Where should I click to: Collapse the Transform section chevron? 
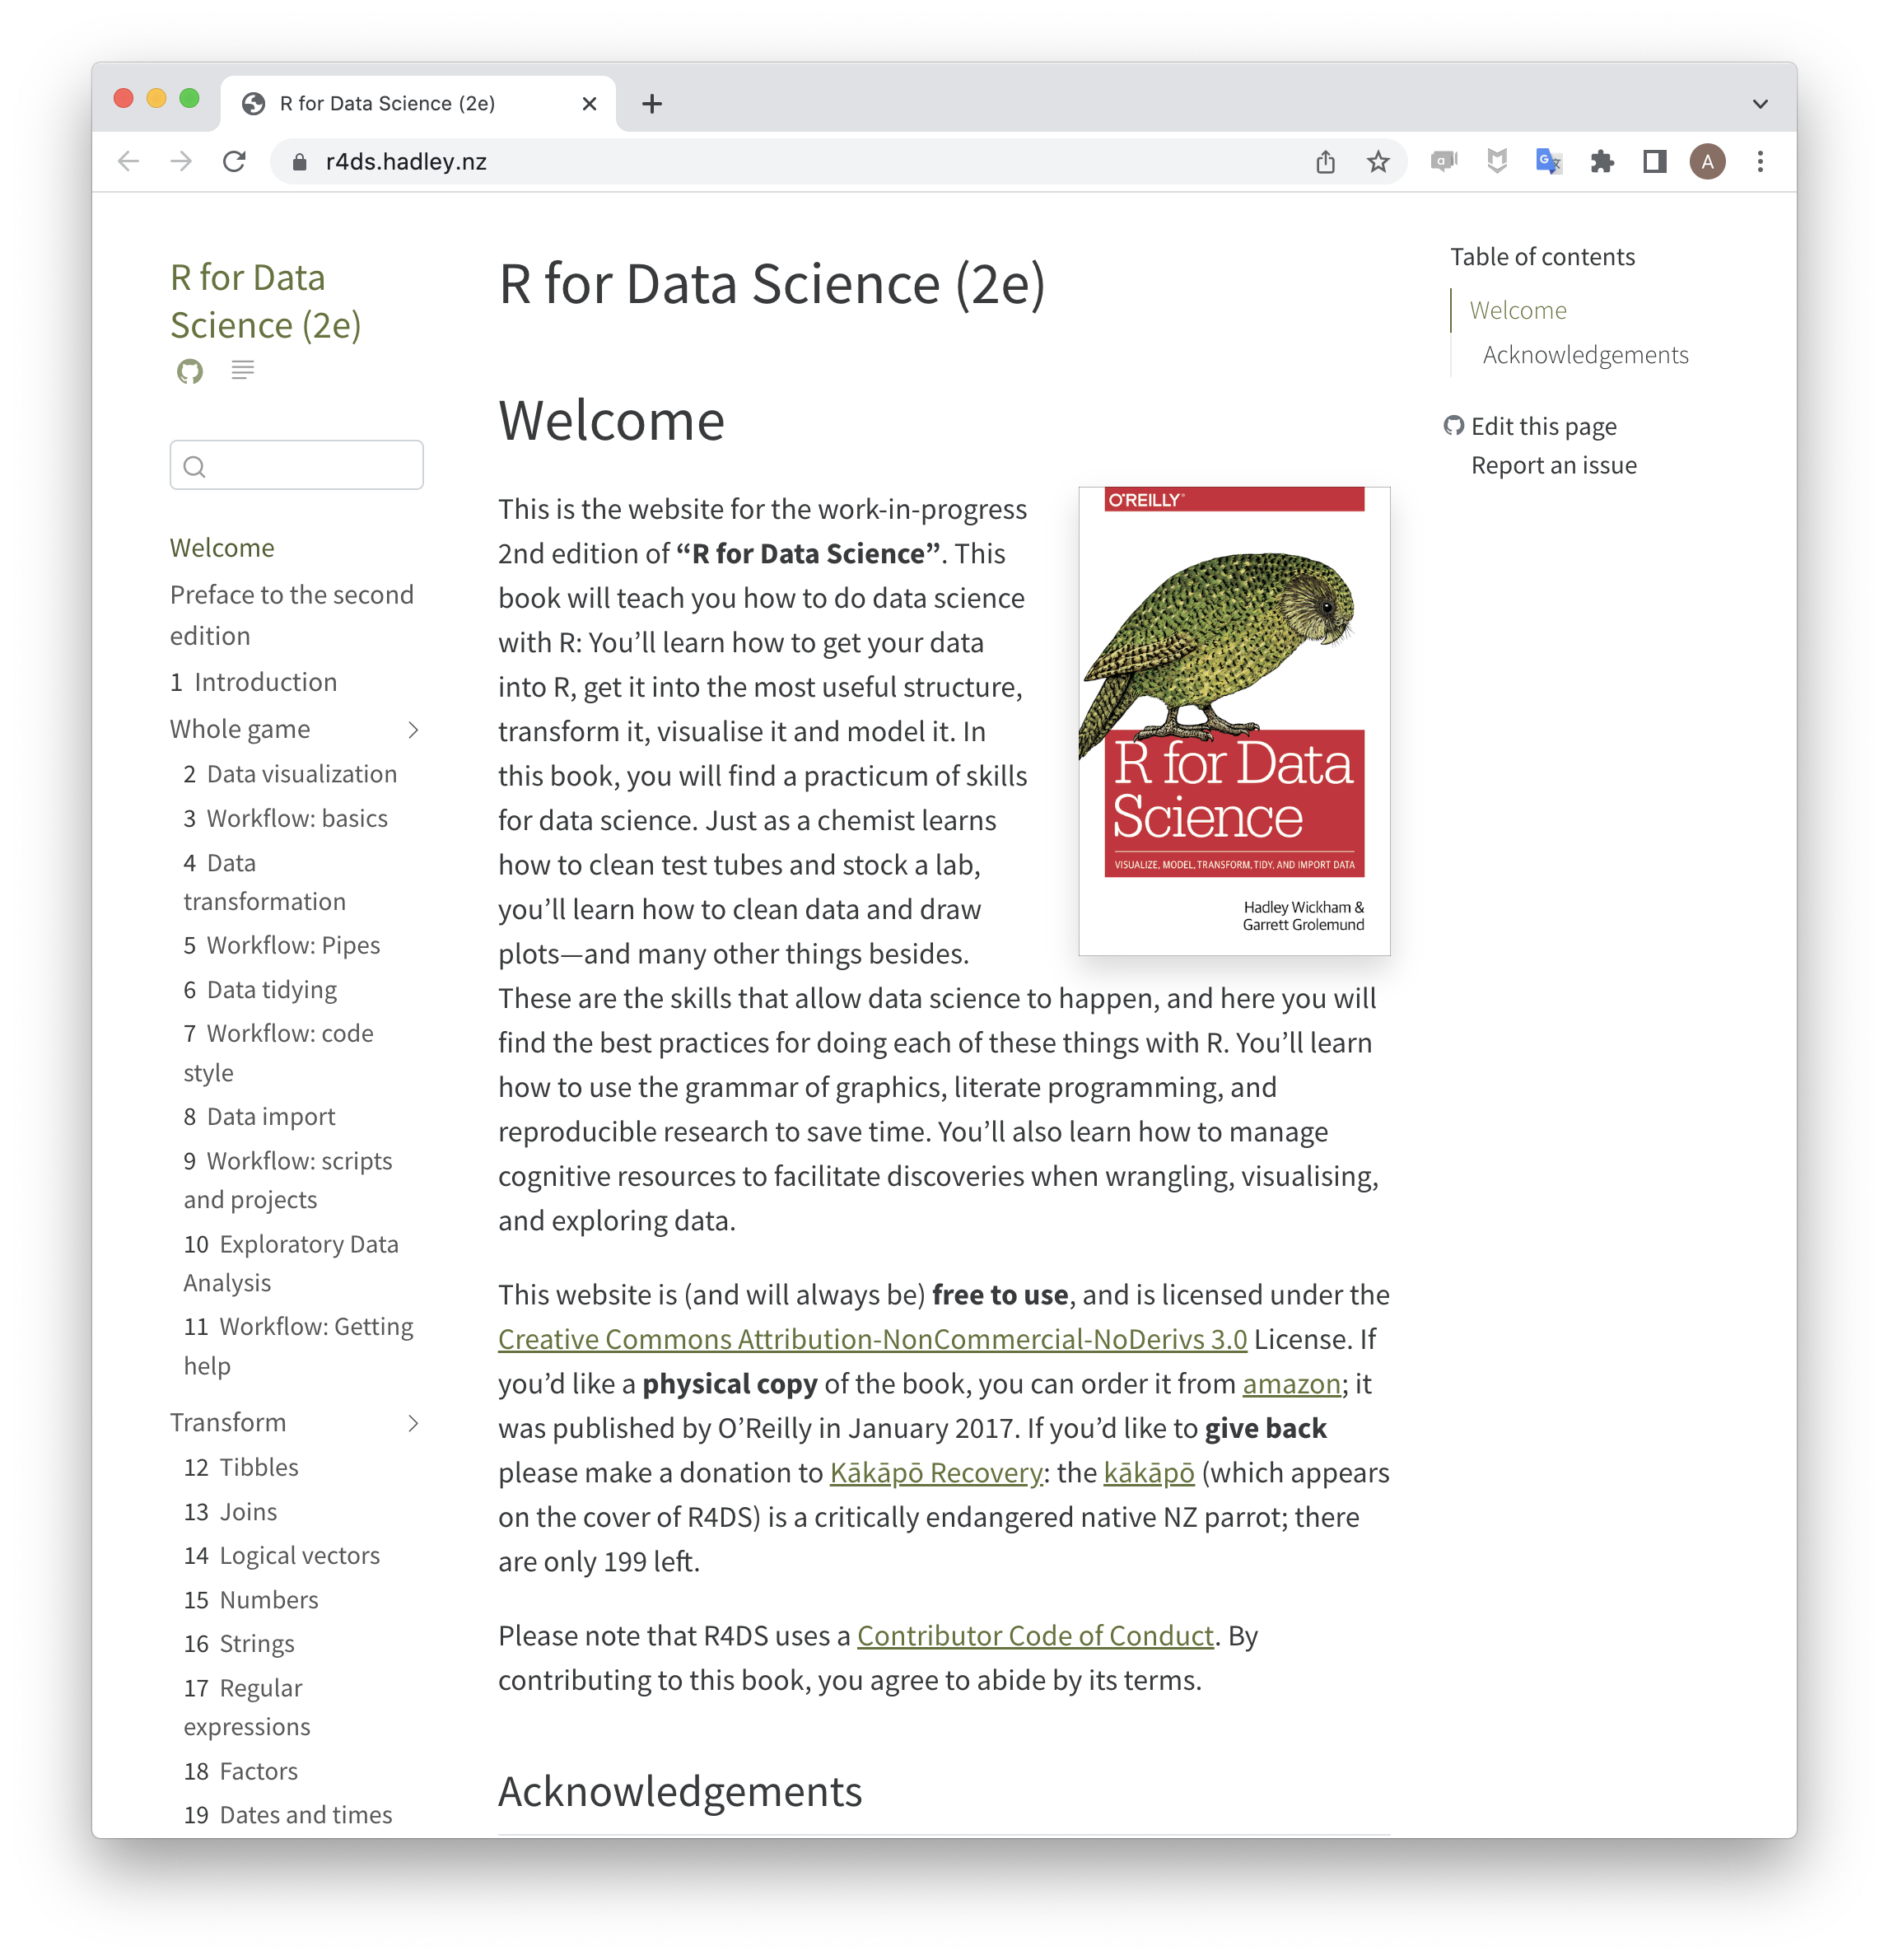click(x=413, y=1423)
